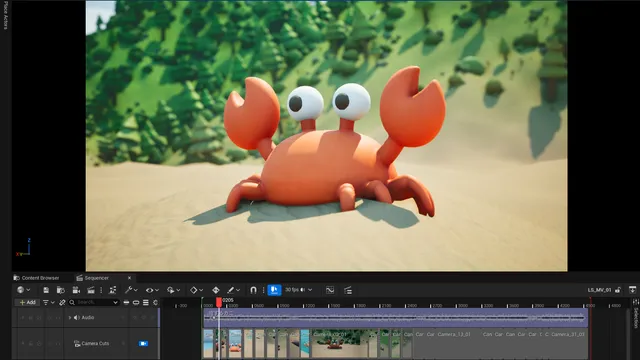The image size is (640, 360).
Task: Click the XYZ axis gizmo in viewport
Action: point(24,248)
